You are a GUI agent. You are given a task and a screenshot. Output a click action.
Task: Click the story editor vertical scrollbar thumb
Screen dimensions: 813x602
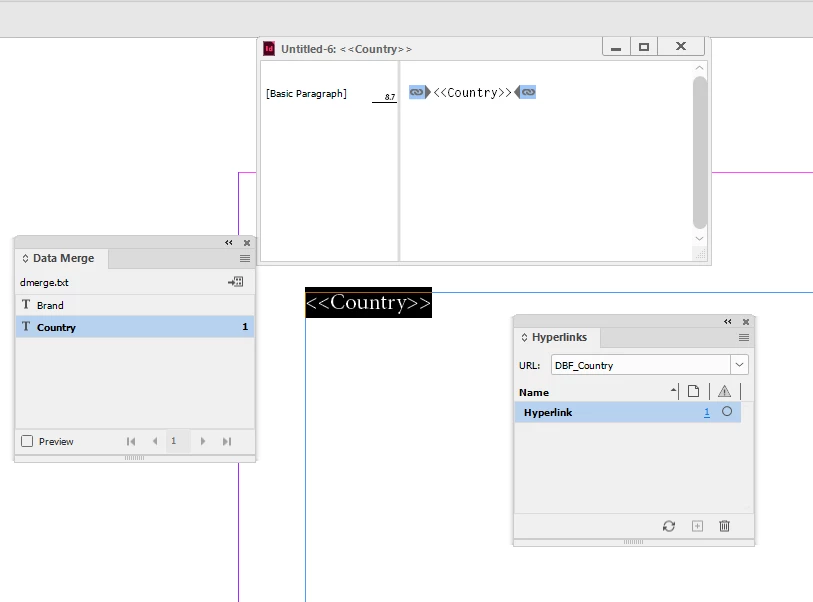[700, 152]
